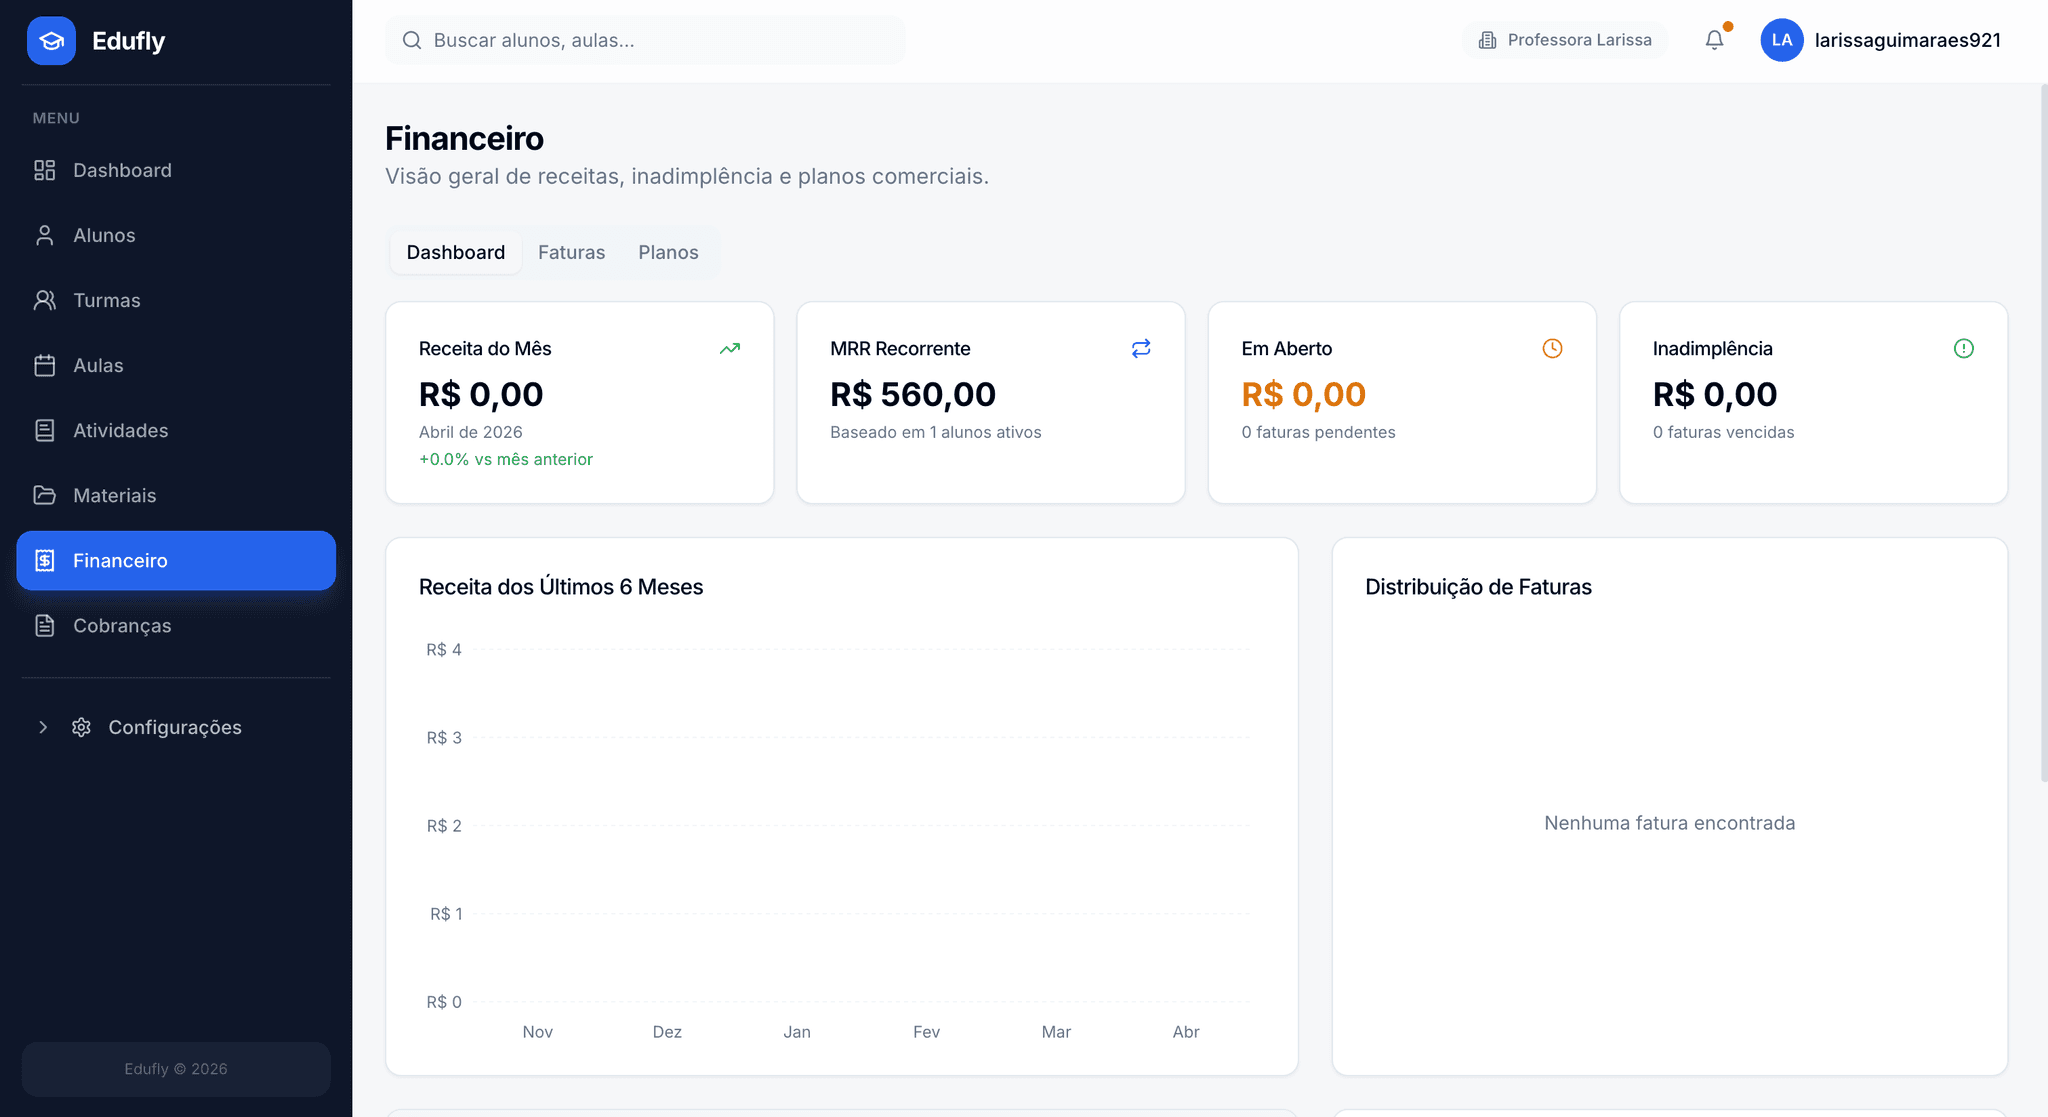Click the Configurações gear icon

[x=81, y=727]
